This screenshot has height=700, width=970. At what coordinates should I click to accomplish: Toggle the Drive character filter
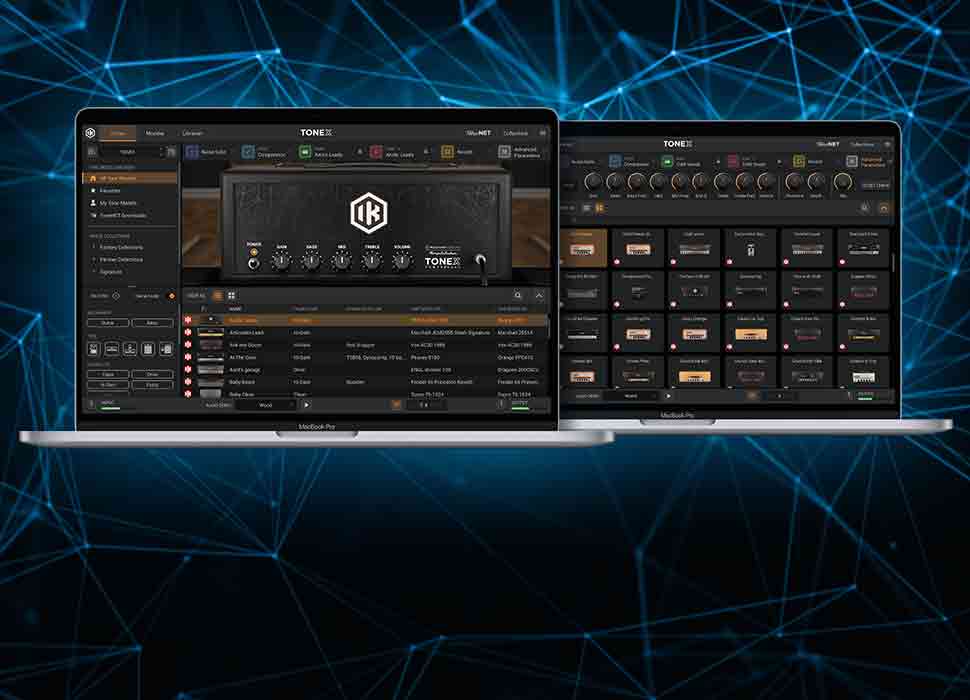pyautogui.click(x=152, y=374)
